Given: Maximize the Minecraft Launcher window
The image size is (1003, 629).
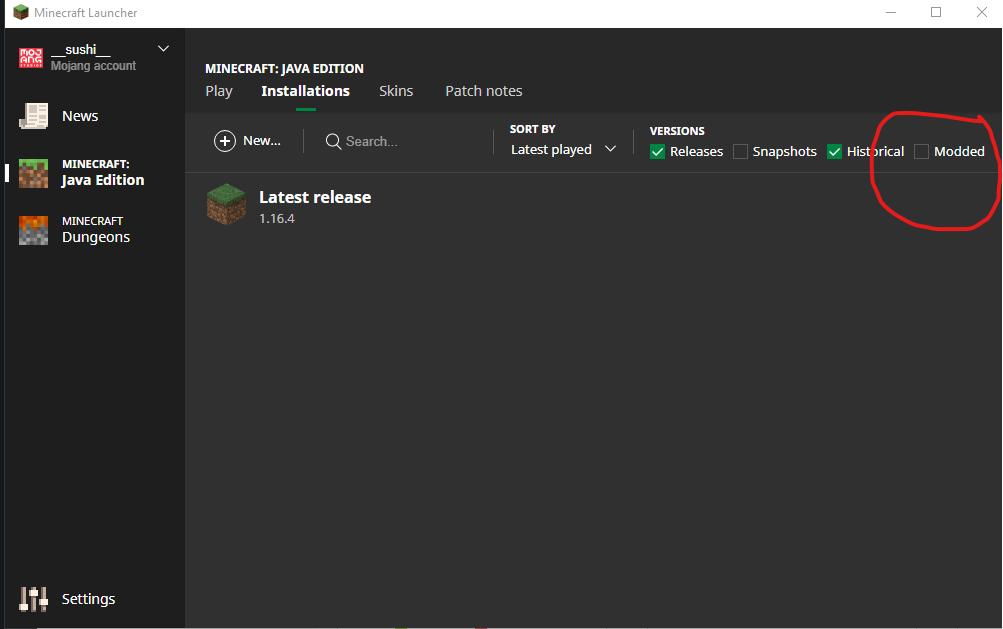Looking at the screenshot, I should 936,12.
